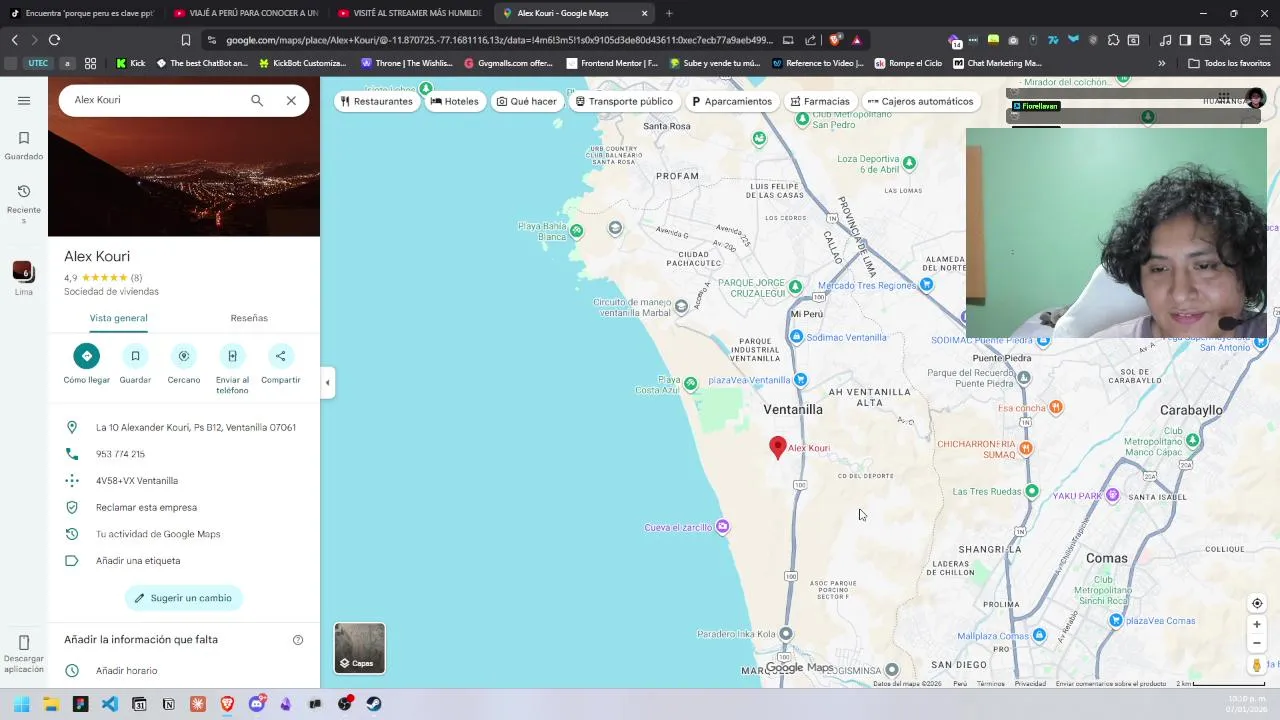
Task: Click the Sugerir un cambio button
Action: pos(184,598)
